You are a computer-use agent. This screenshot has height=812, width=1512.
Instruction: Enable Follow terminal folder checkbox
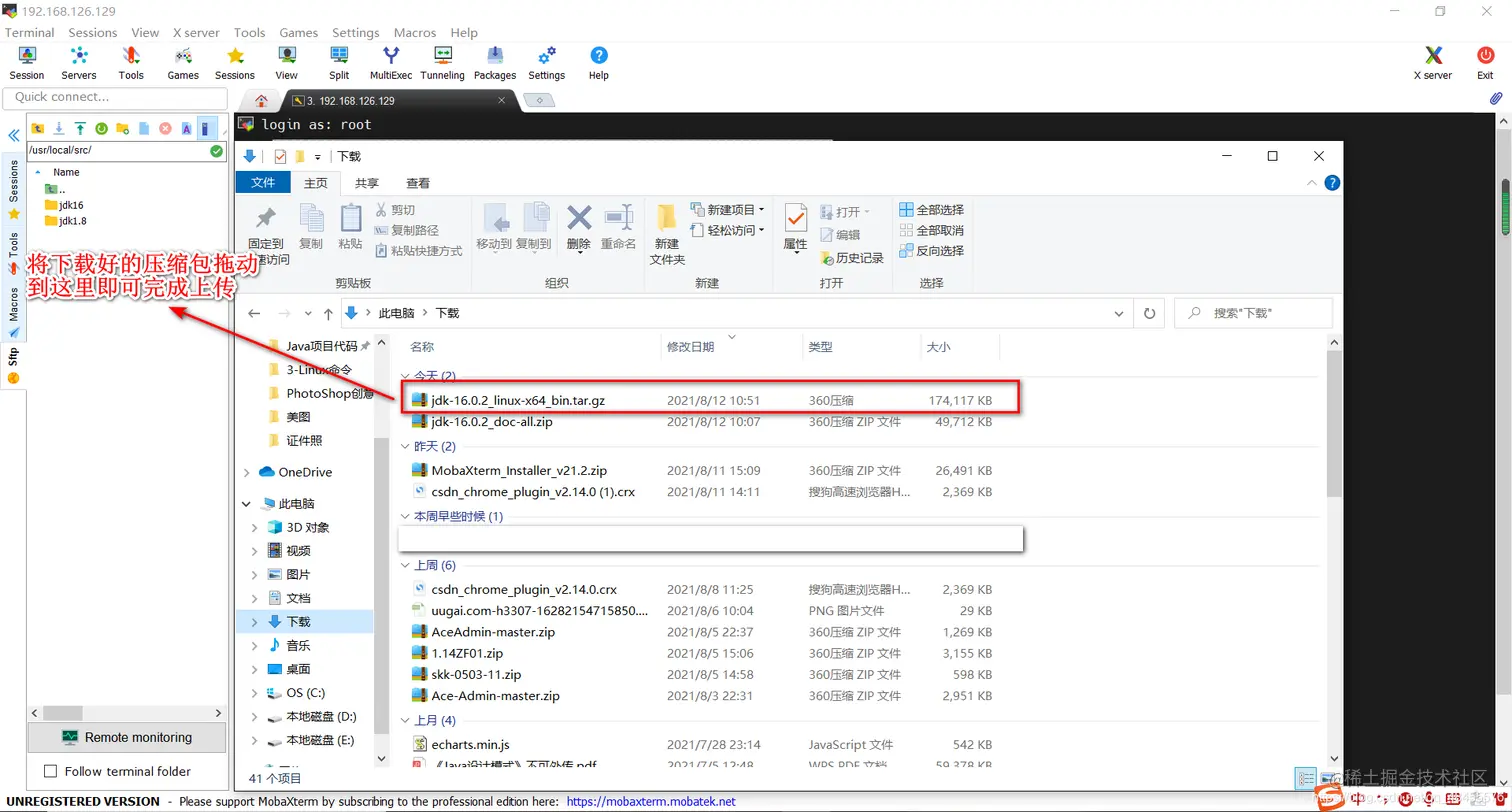pyautogui.click(x=51, y=771)
